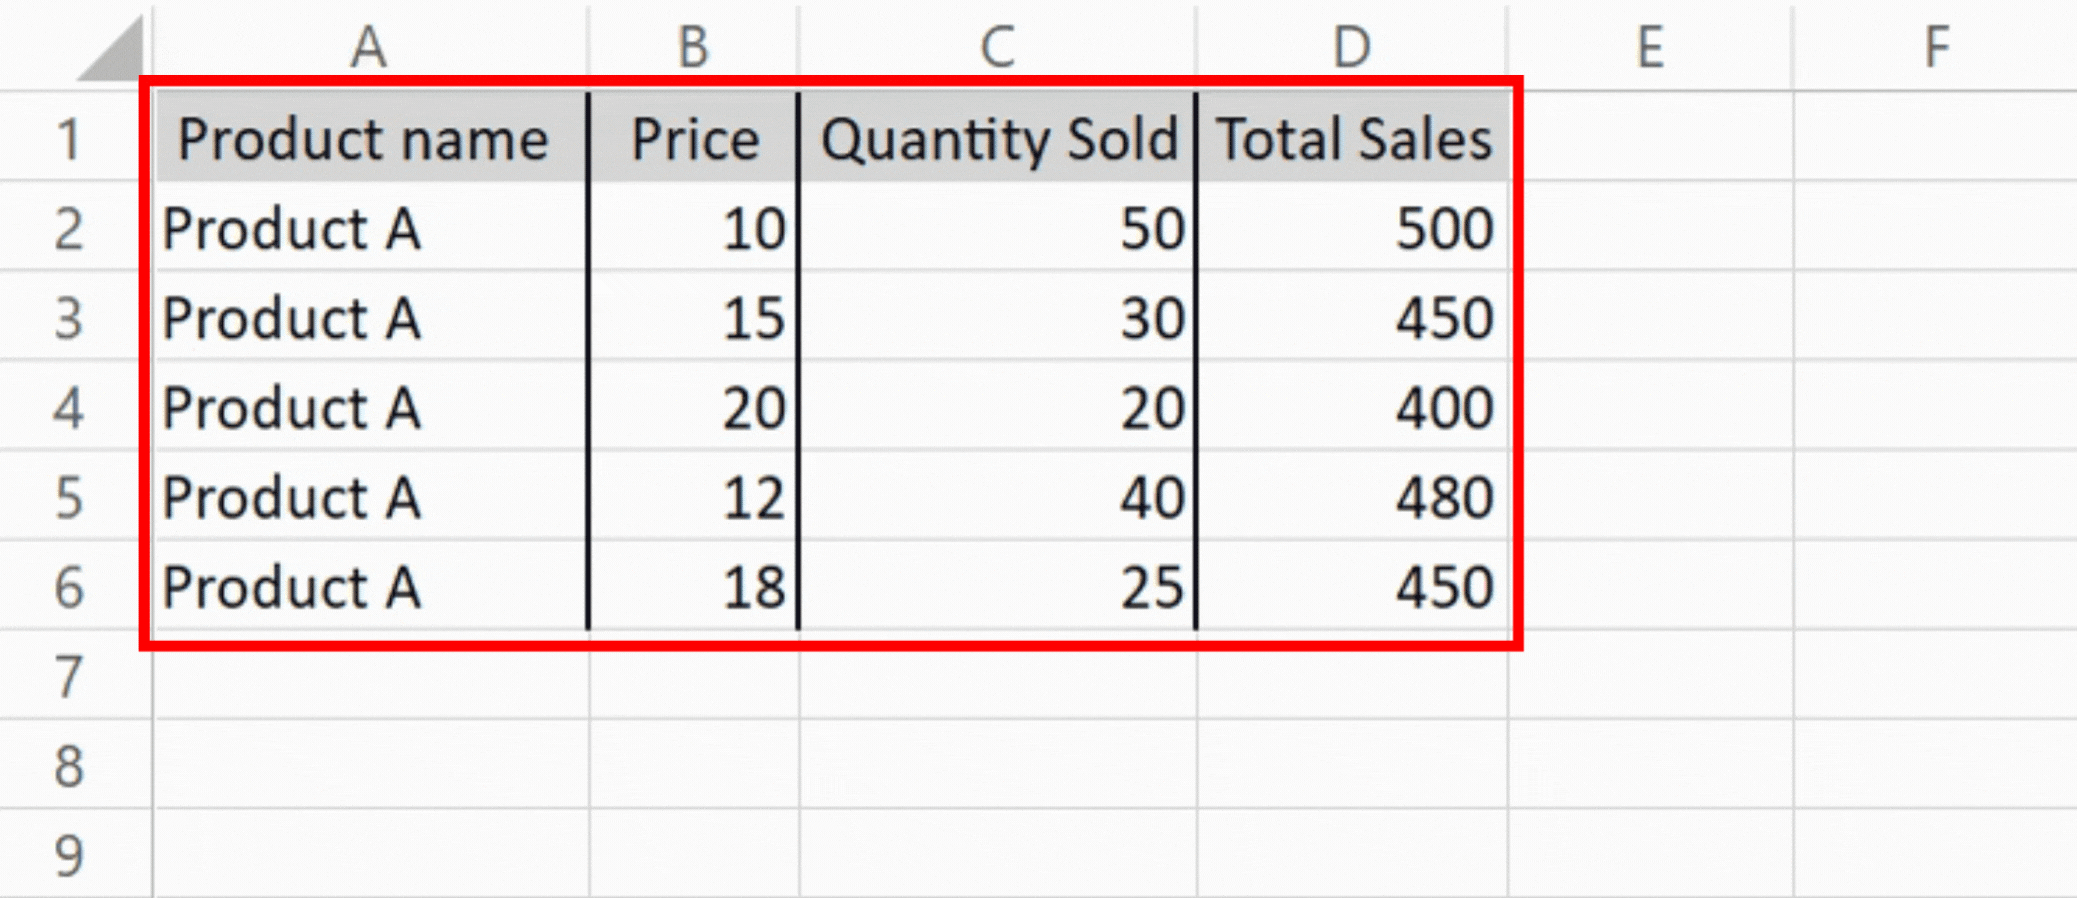Viewport: 2077px width, 898px height.
Task: Select quantity sold value 25
Action: coord(997,587)
